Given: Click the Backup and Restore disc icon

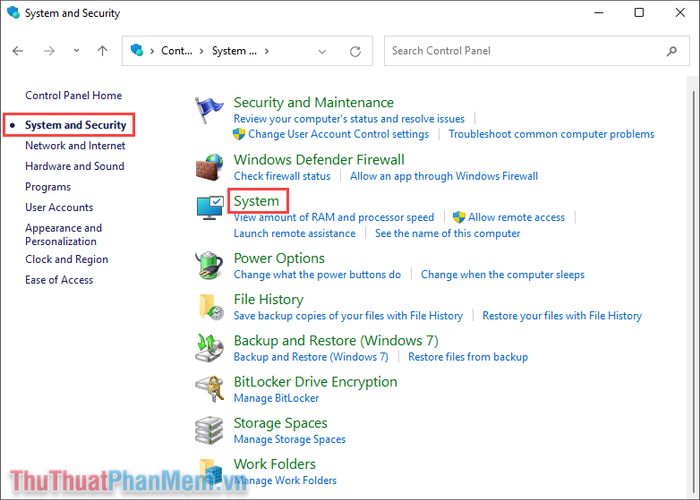Looking at the screenshot, I should click(209, 348).
